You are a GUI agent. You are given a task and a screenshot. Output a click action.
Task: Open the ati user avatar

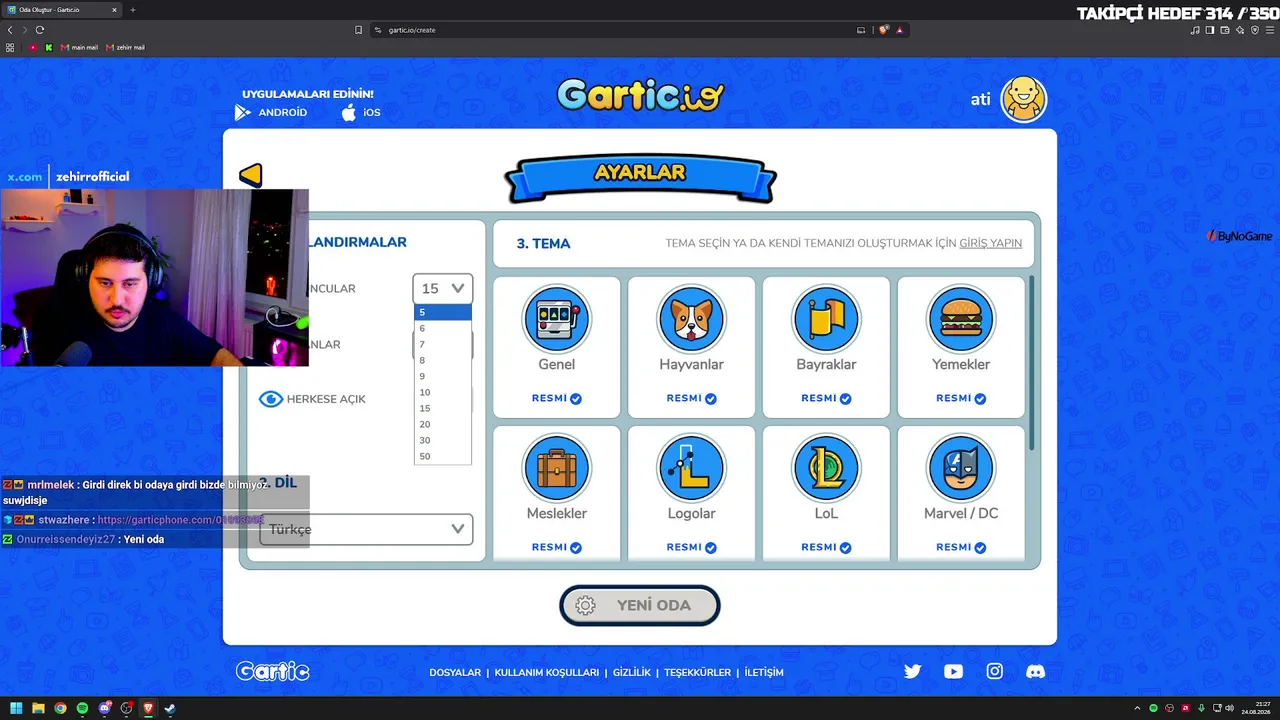1023,99
